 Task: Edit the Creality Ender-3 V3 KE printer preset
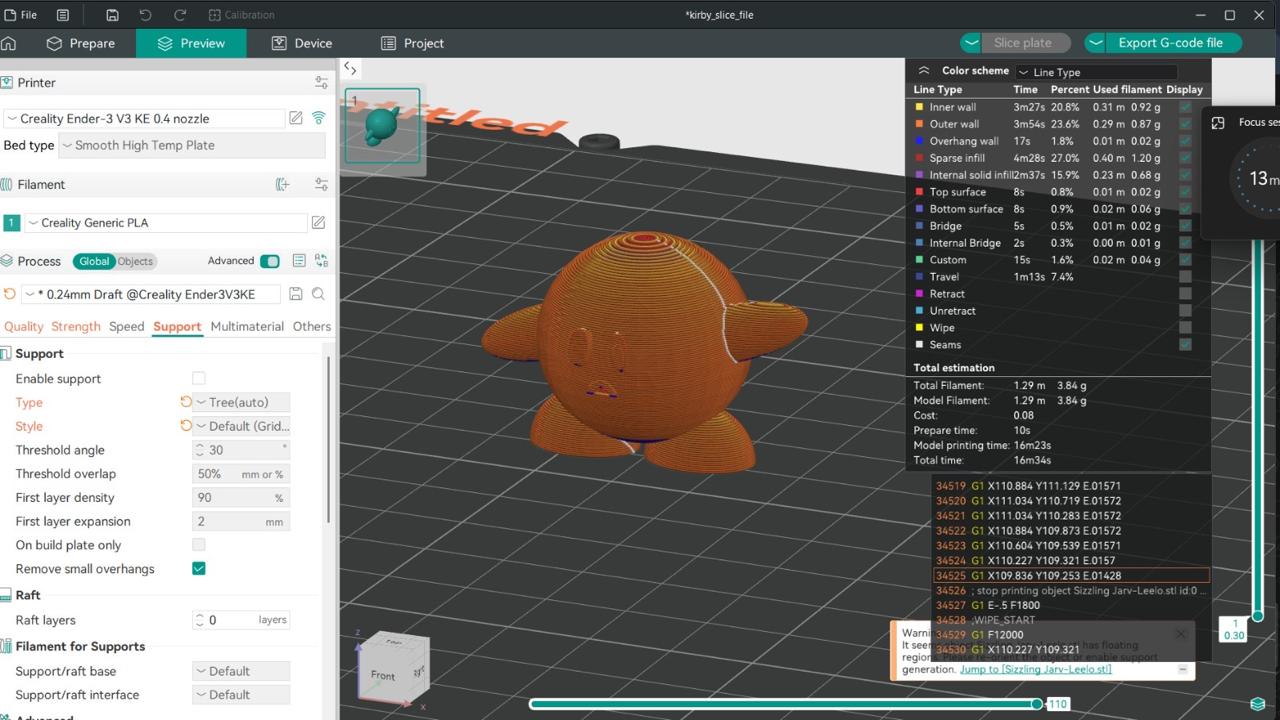pos(296,118)
